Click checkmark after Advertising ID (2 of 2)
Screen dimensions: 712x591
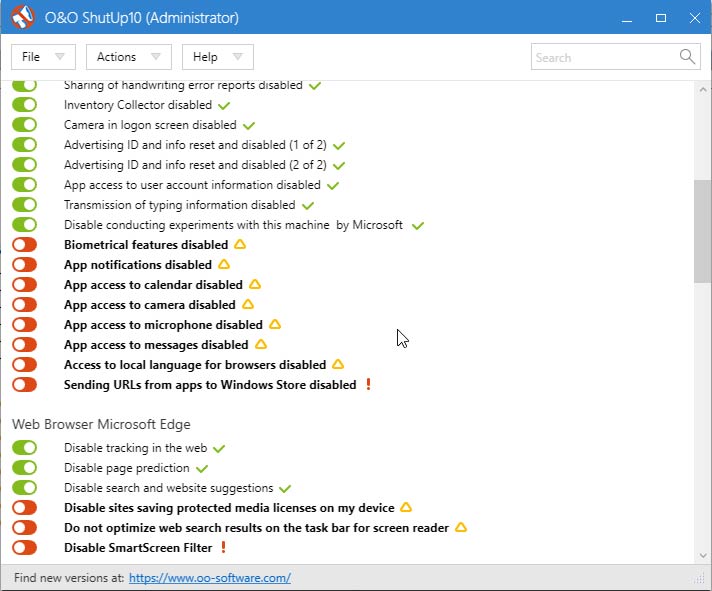pos(339,166)
